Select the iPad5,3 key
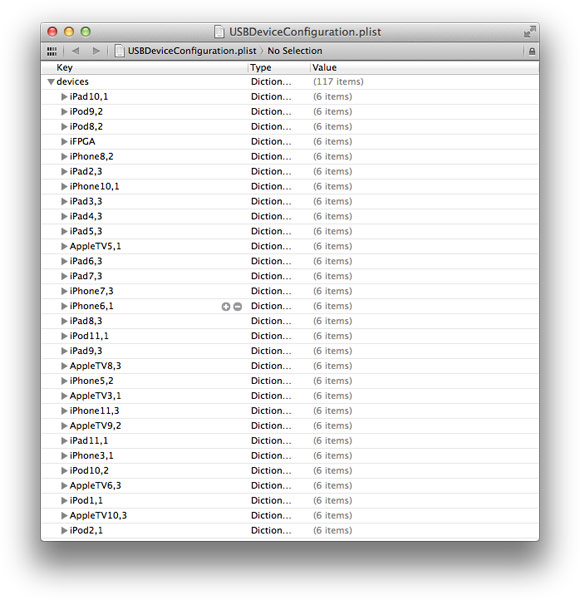 tap(86, 231)
